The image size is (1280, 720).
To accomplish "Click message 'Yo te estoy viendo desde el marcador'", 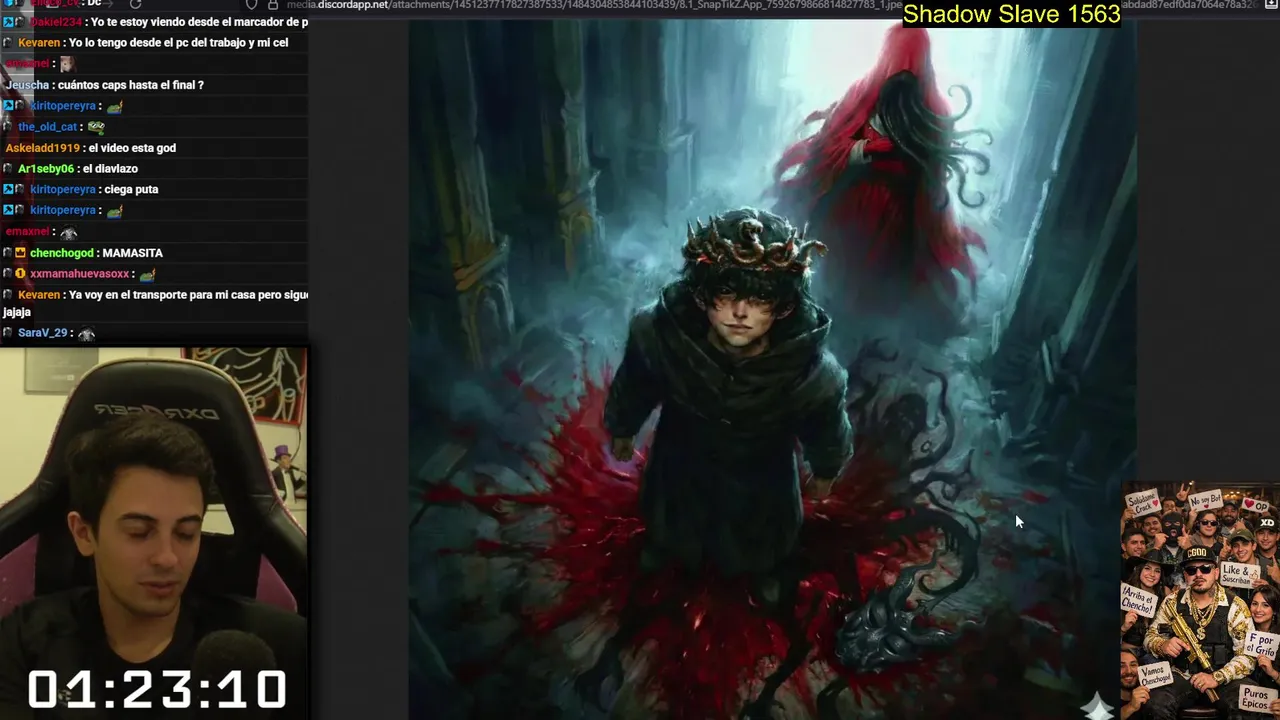I will point(199,22).
